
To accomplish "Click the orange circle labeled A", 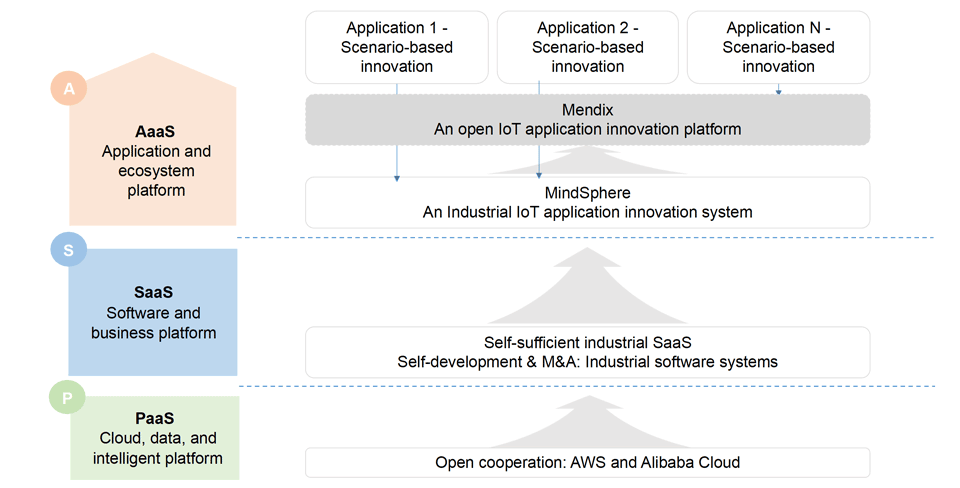I will click(x=69, y=88).
